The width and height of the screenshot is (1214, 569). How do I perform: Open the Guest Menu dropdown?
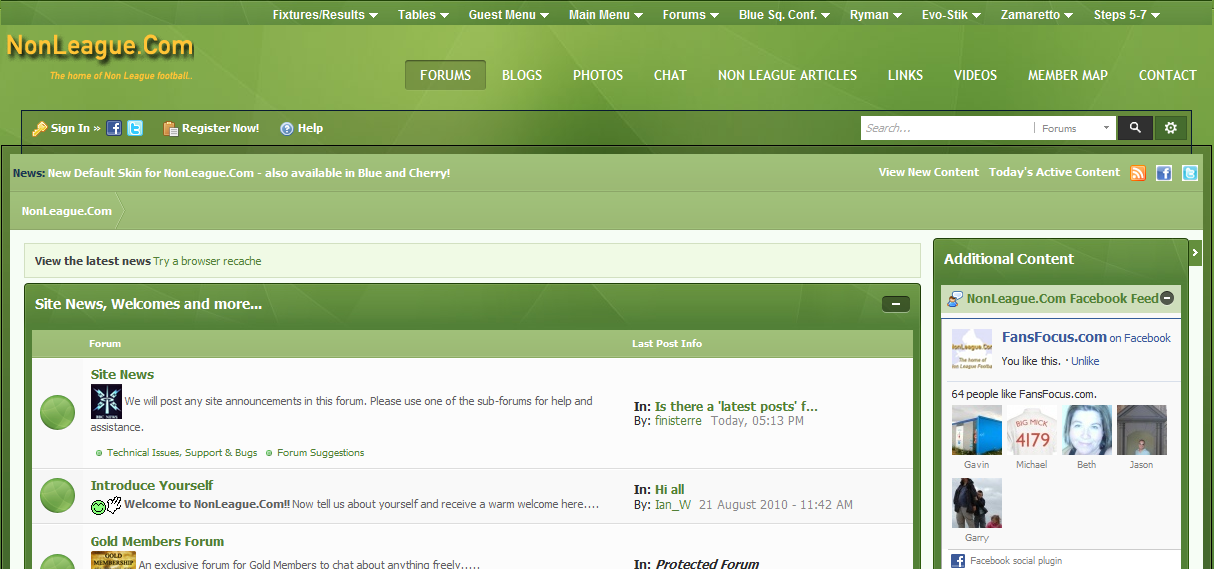point(508,15)
